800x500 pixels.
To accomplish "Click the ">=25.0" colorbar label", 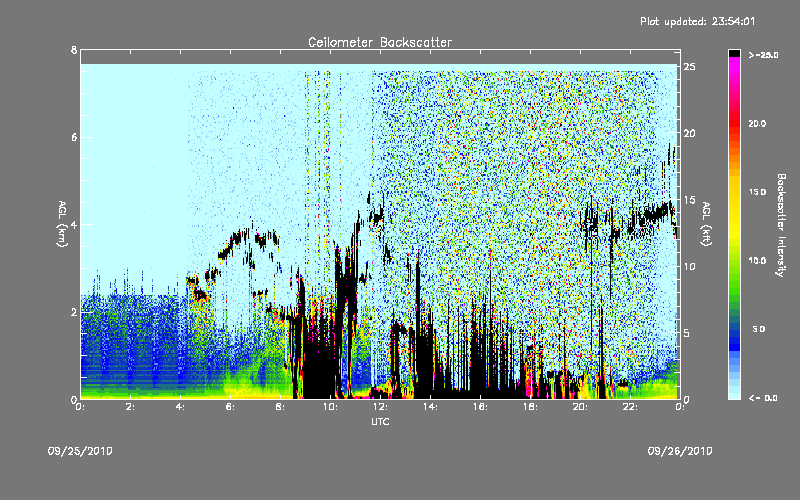I will click(763, 55).
